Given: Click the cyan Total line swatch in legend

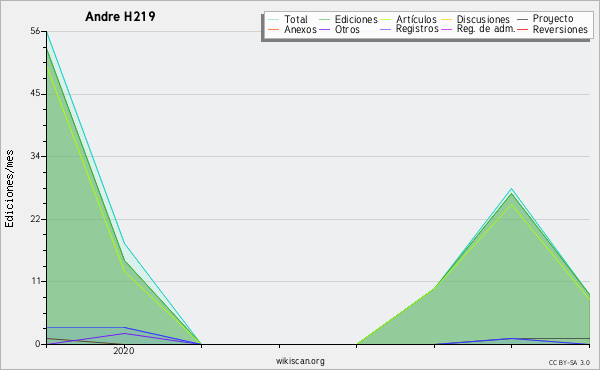Looking at the screenshot, I should click(274, 20).
